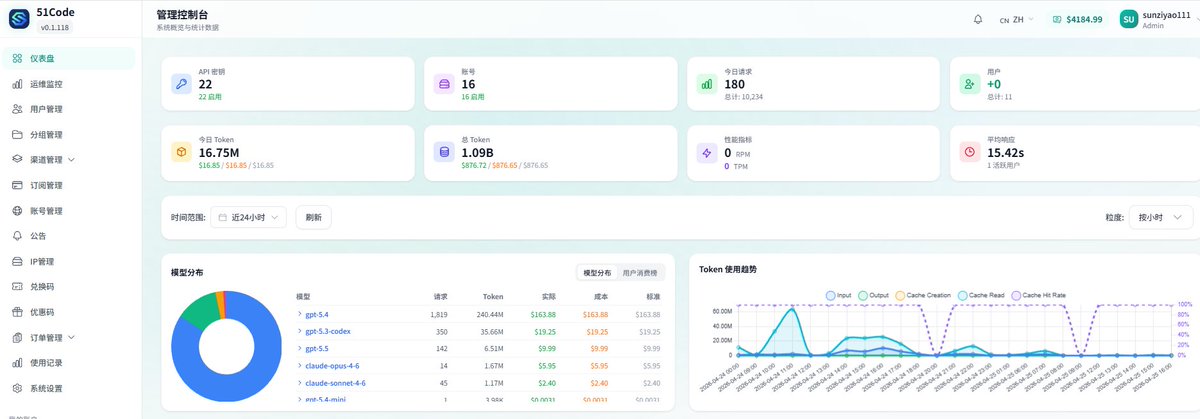The image size is (1200, 419).
Task: Select 账号管理 in sidebar
Action: (x=70, y=211)
